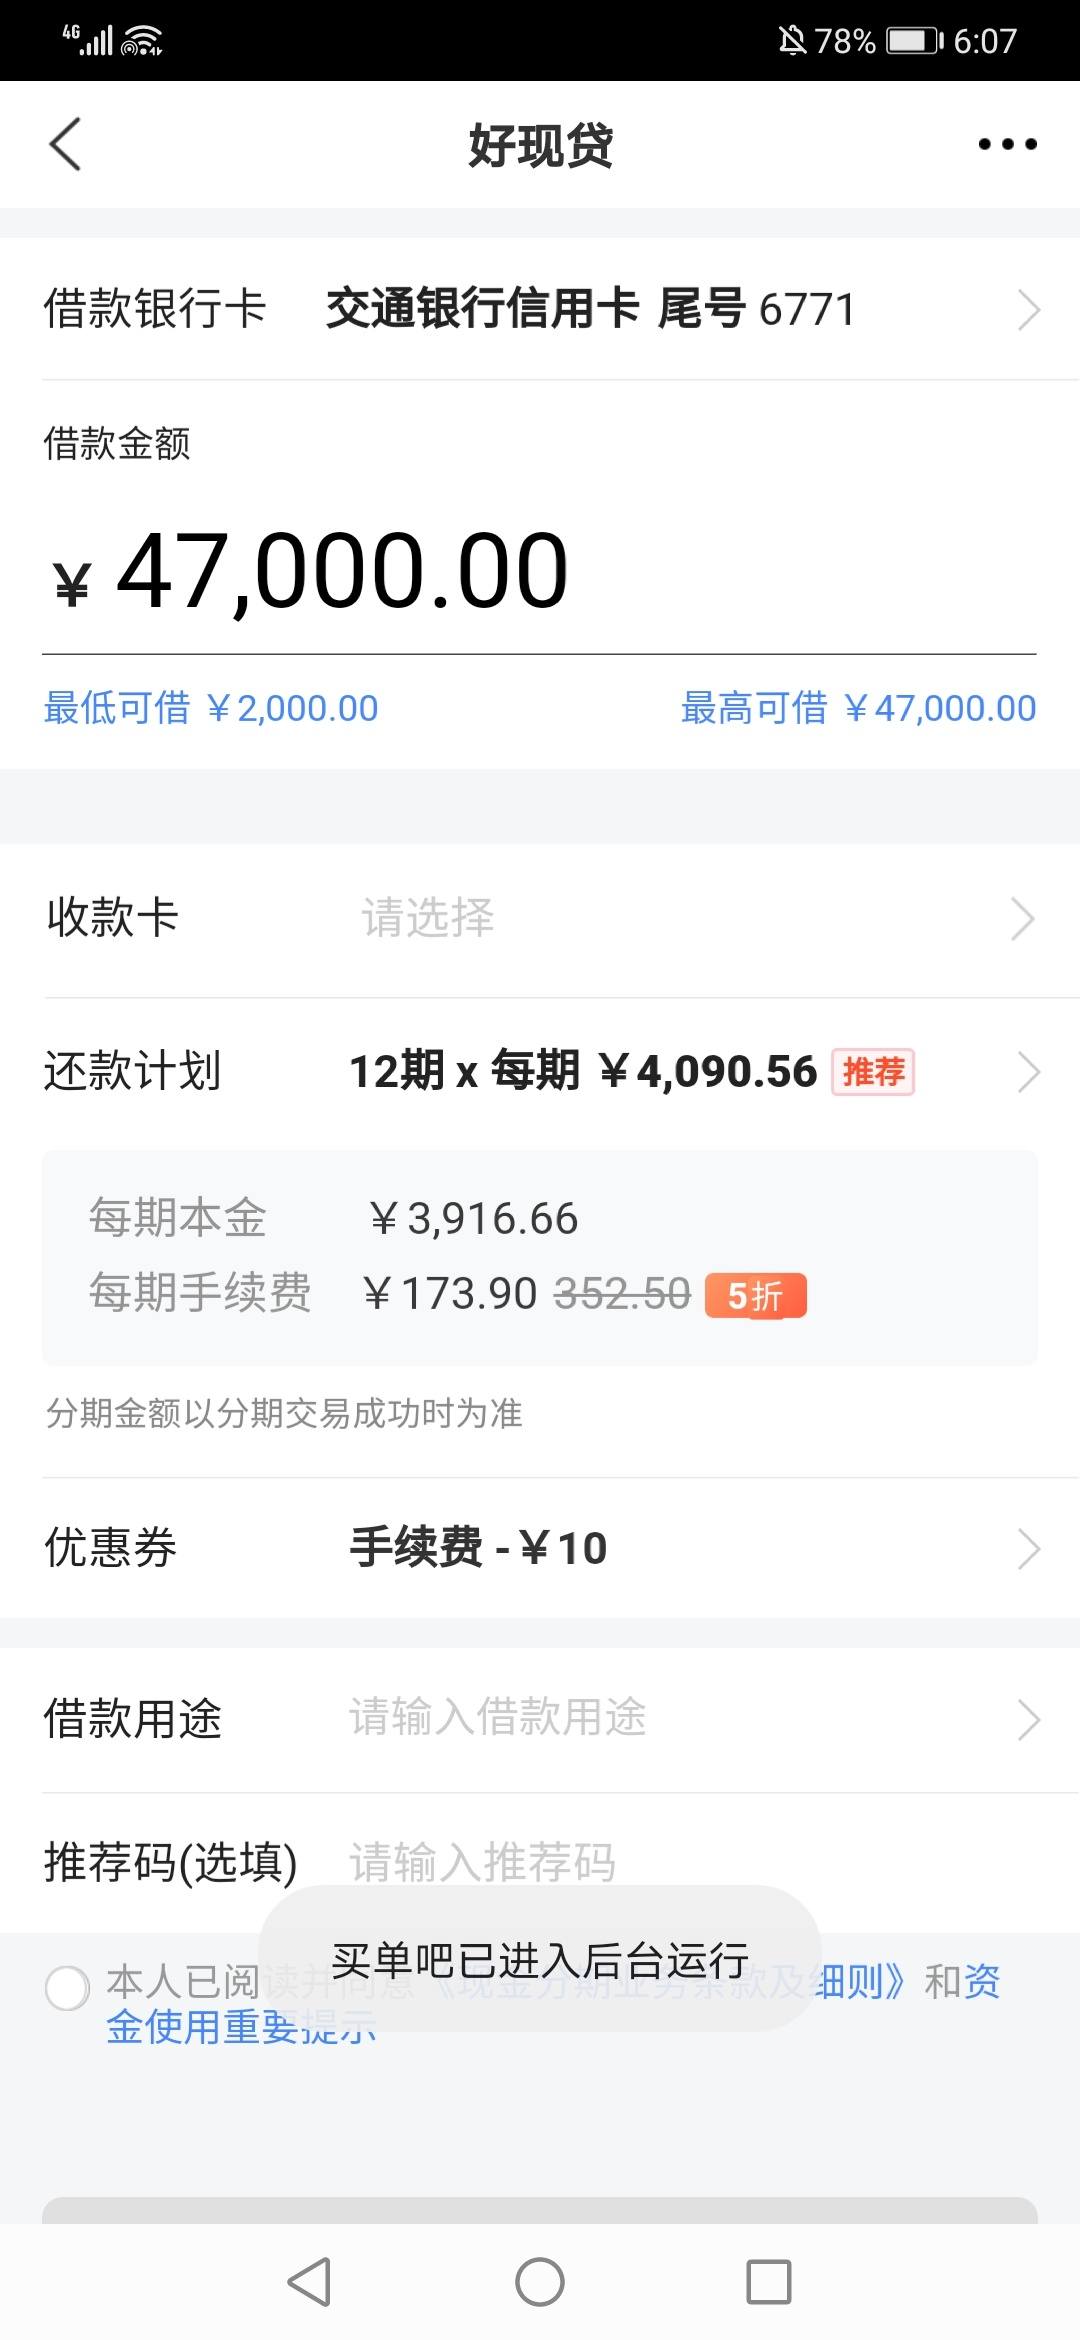This screenshot has width=1080, height=2340.
Task: Expand 借款银行卡 card selection chevron
Action: tap(1028, 309)
